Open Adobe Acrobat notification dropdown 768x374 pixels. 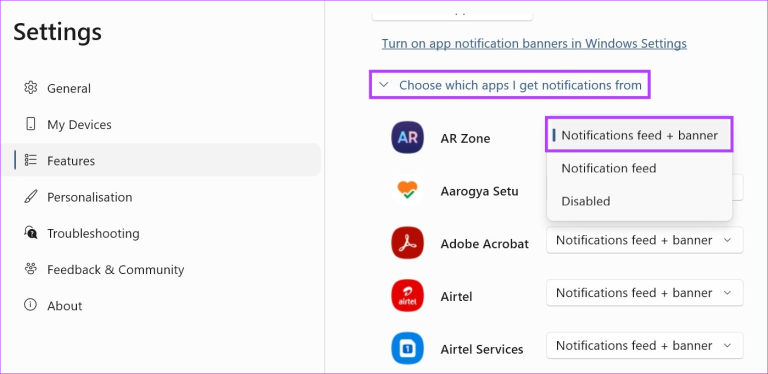645,240
